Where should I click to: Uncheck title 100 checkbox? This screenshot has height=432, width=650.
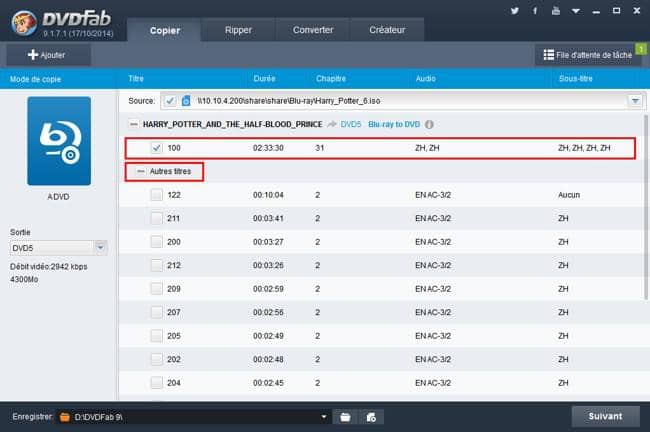[156, 148]
